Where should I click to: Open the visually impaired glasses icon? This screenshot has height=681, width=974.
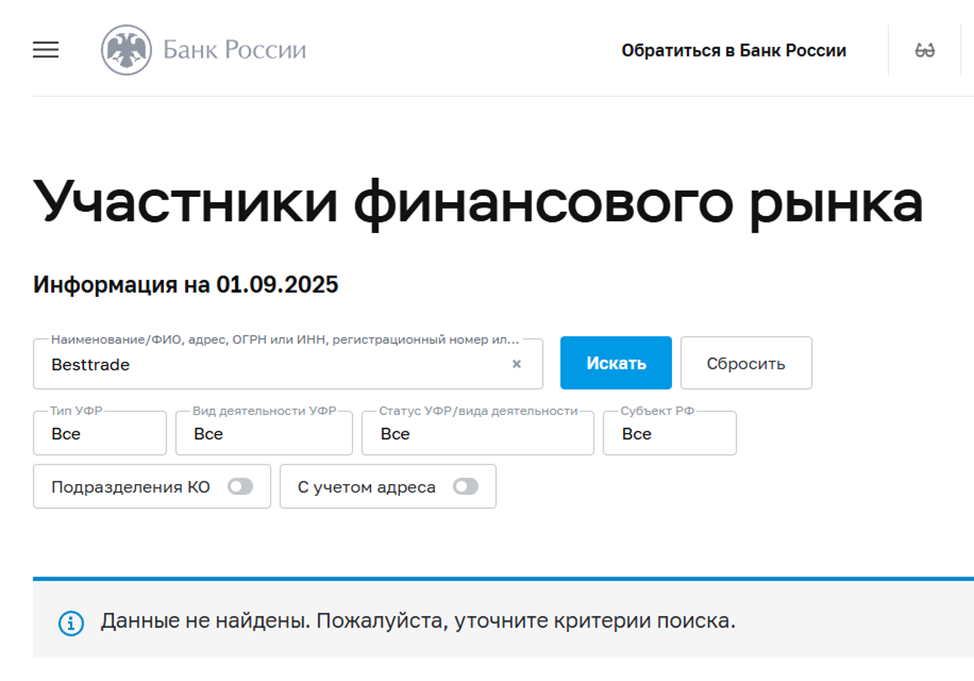[924, 50]
